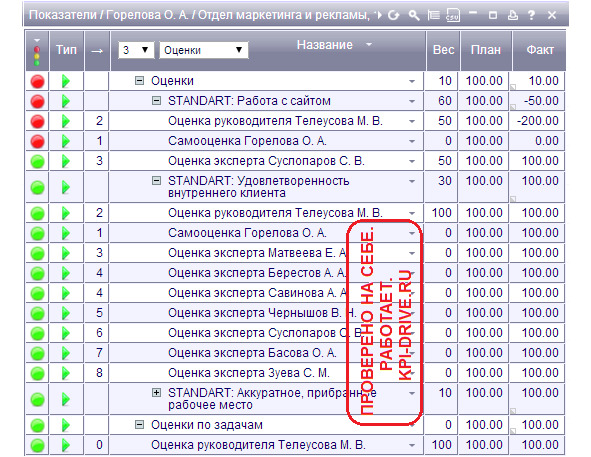Click green play arrow in Оценки row
The image size is (591, 457).
point(66,81)
